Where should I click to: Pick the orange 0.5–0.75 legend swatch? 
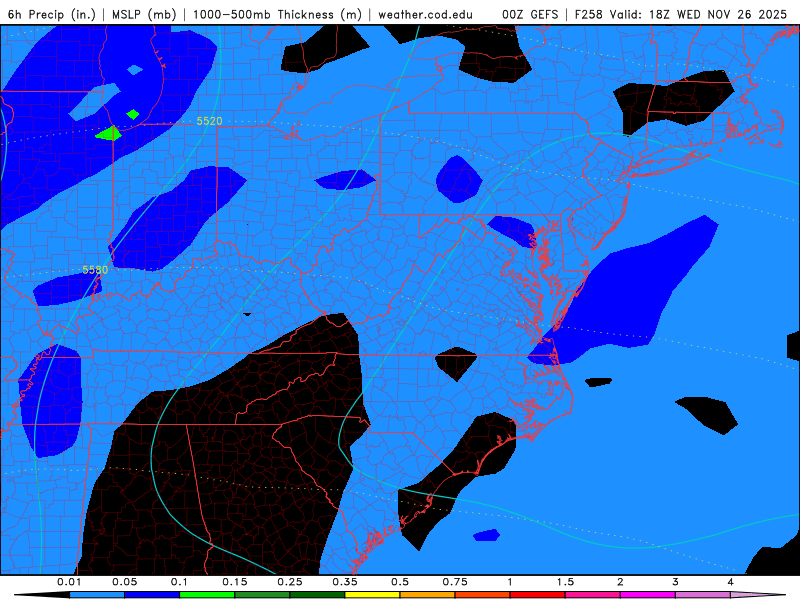pos(428,595)
